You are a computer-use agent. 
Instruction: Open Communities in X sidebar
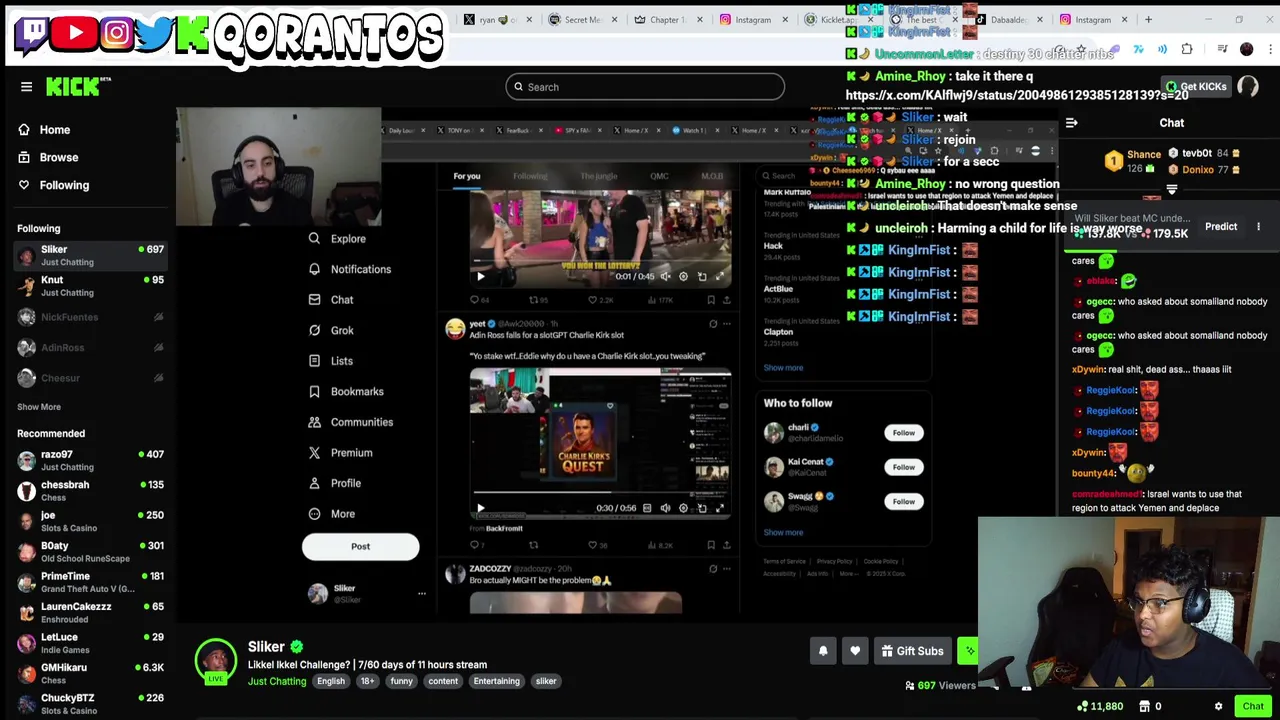[350, 422]
